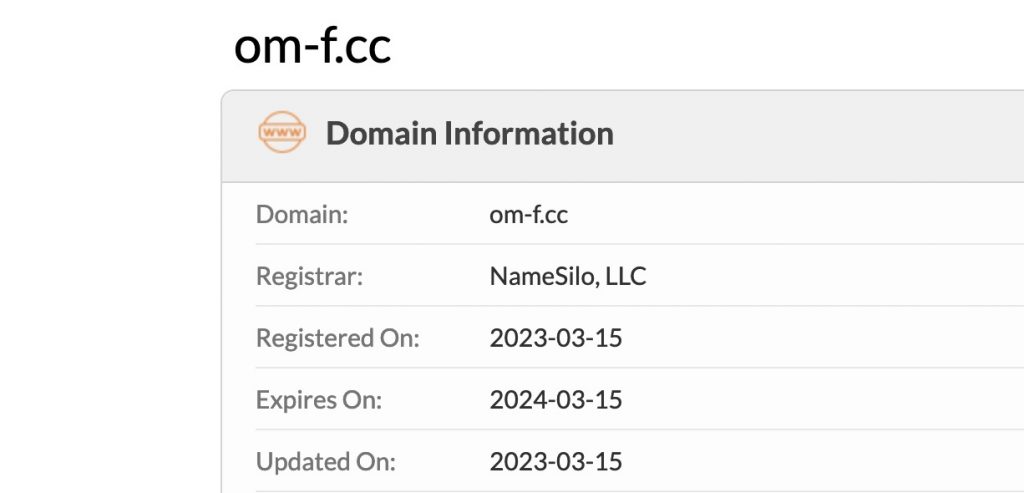The height and width of the screenshot is (493, 1024).
Task: Click the om-f.cc page title
Action: point(312,46)
